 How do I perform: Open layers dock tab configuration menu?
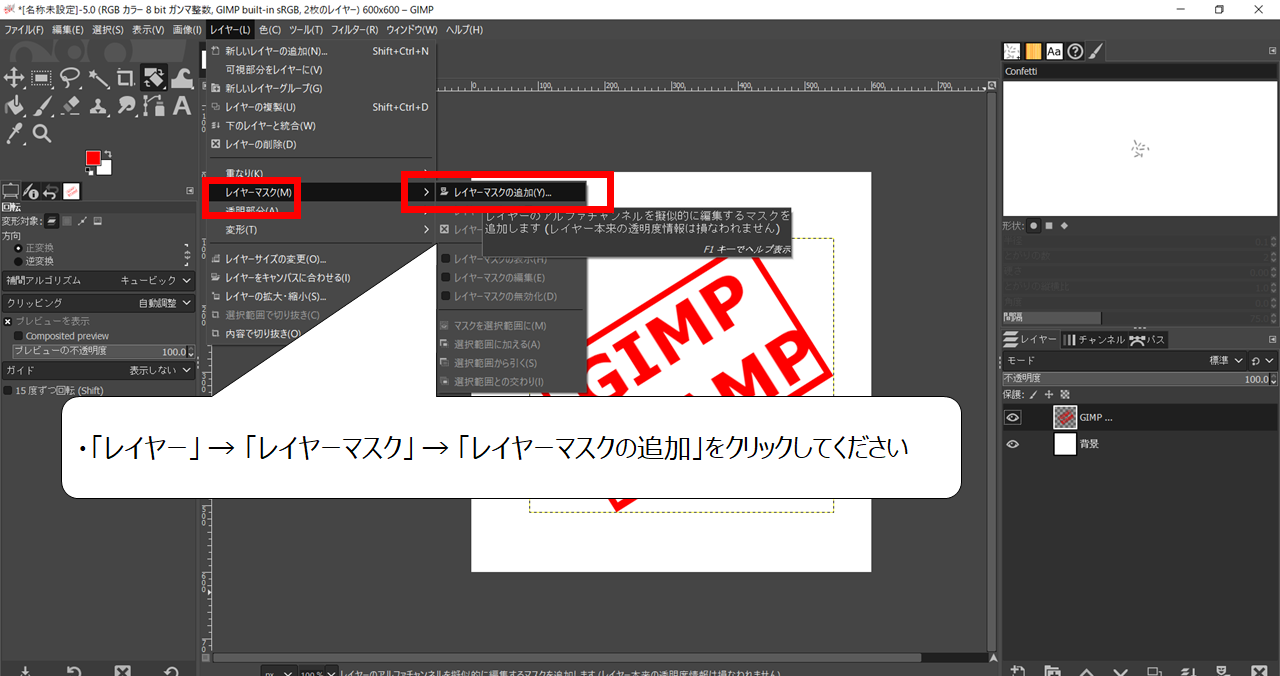point(1271,340)
